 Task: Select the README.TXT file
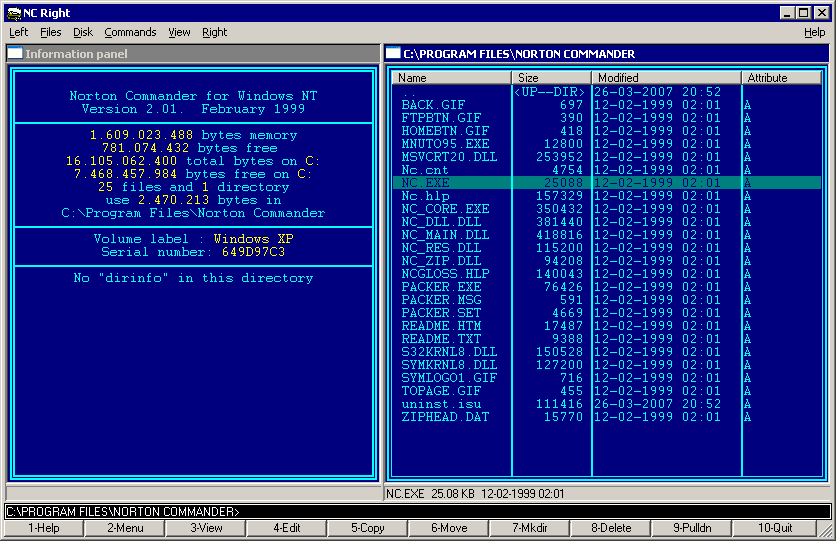pos(441,339)
